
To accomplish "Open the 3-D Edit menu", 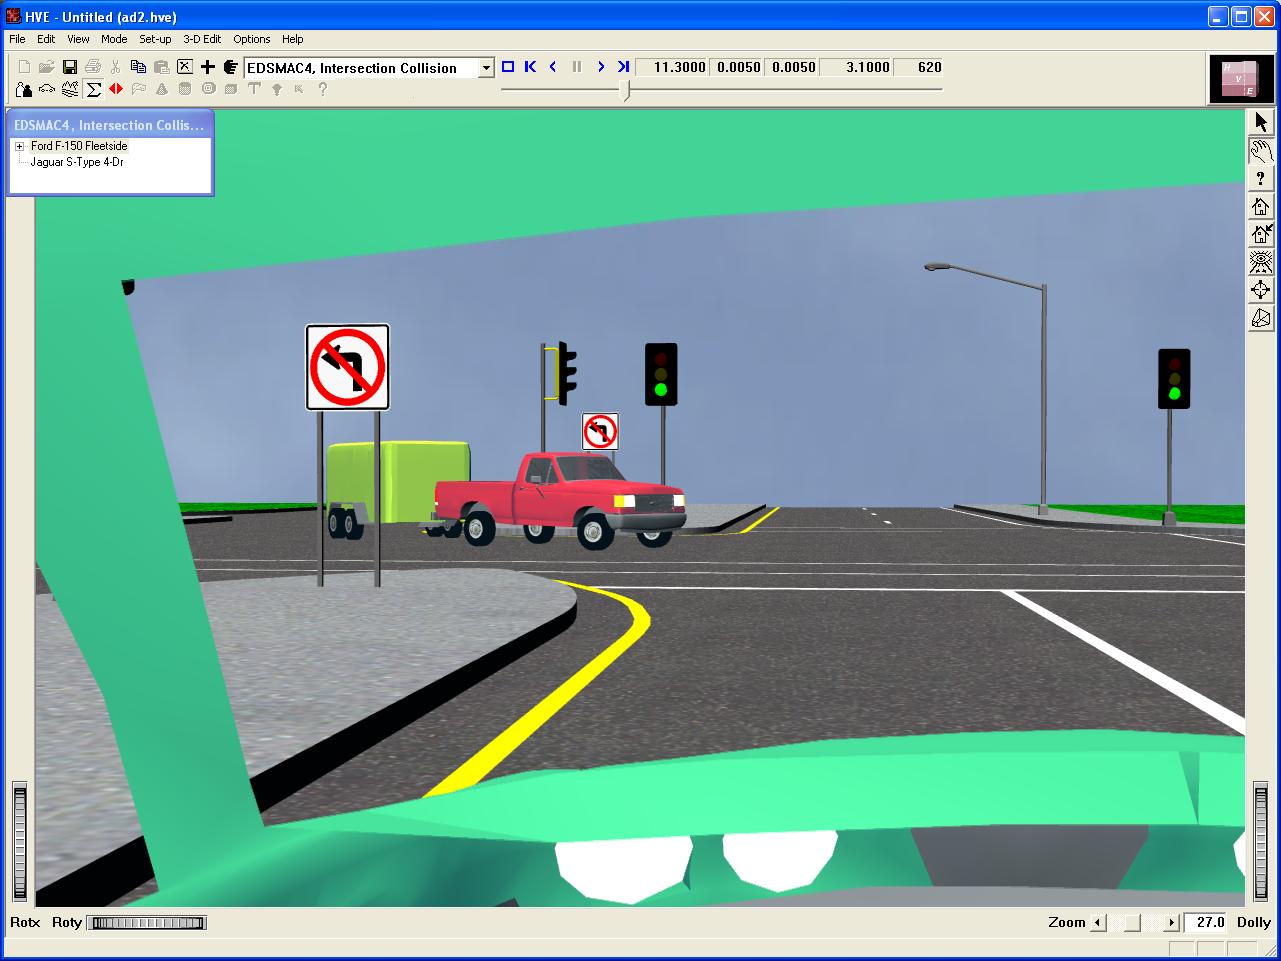I will click(x=202, y=39).
